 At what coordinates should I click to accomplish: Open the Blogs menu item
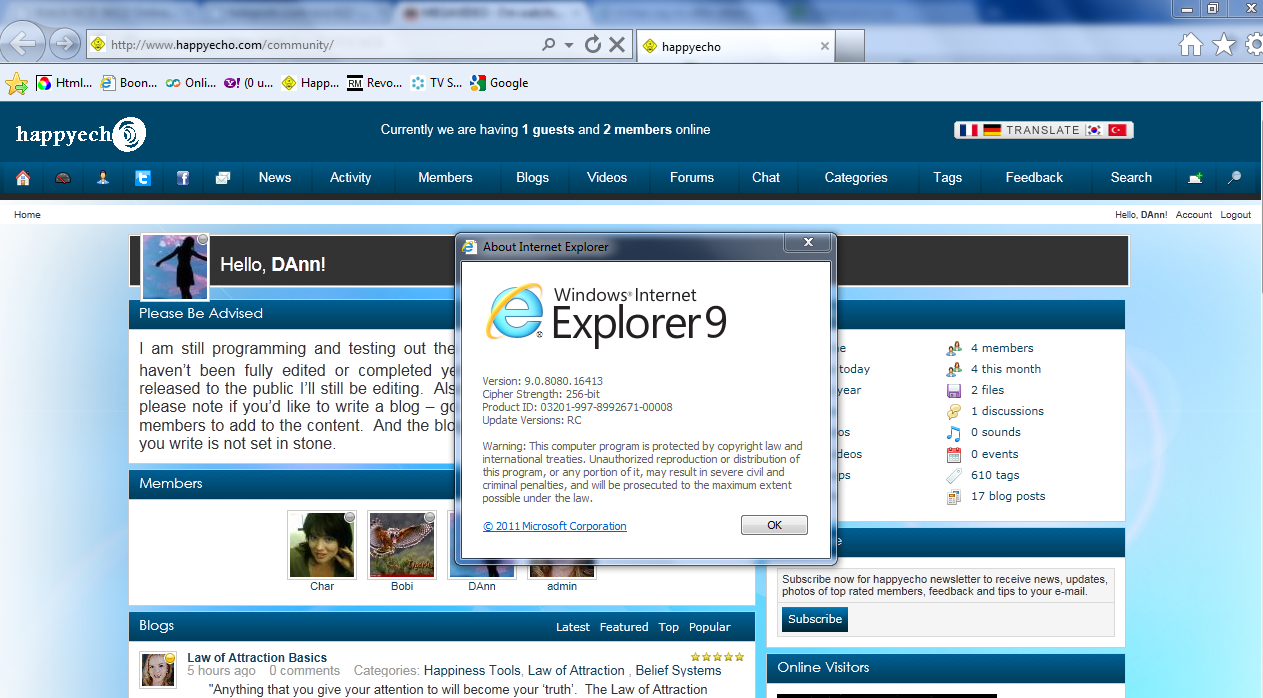tap(532, 177)
